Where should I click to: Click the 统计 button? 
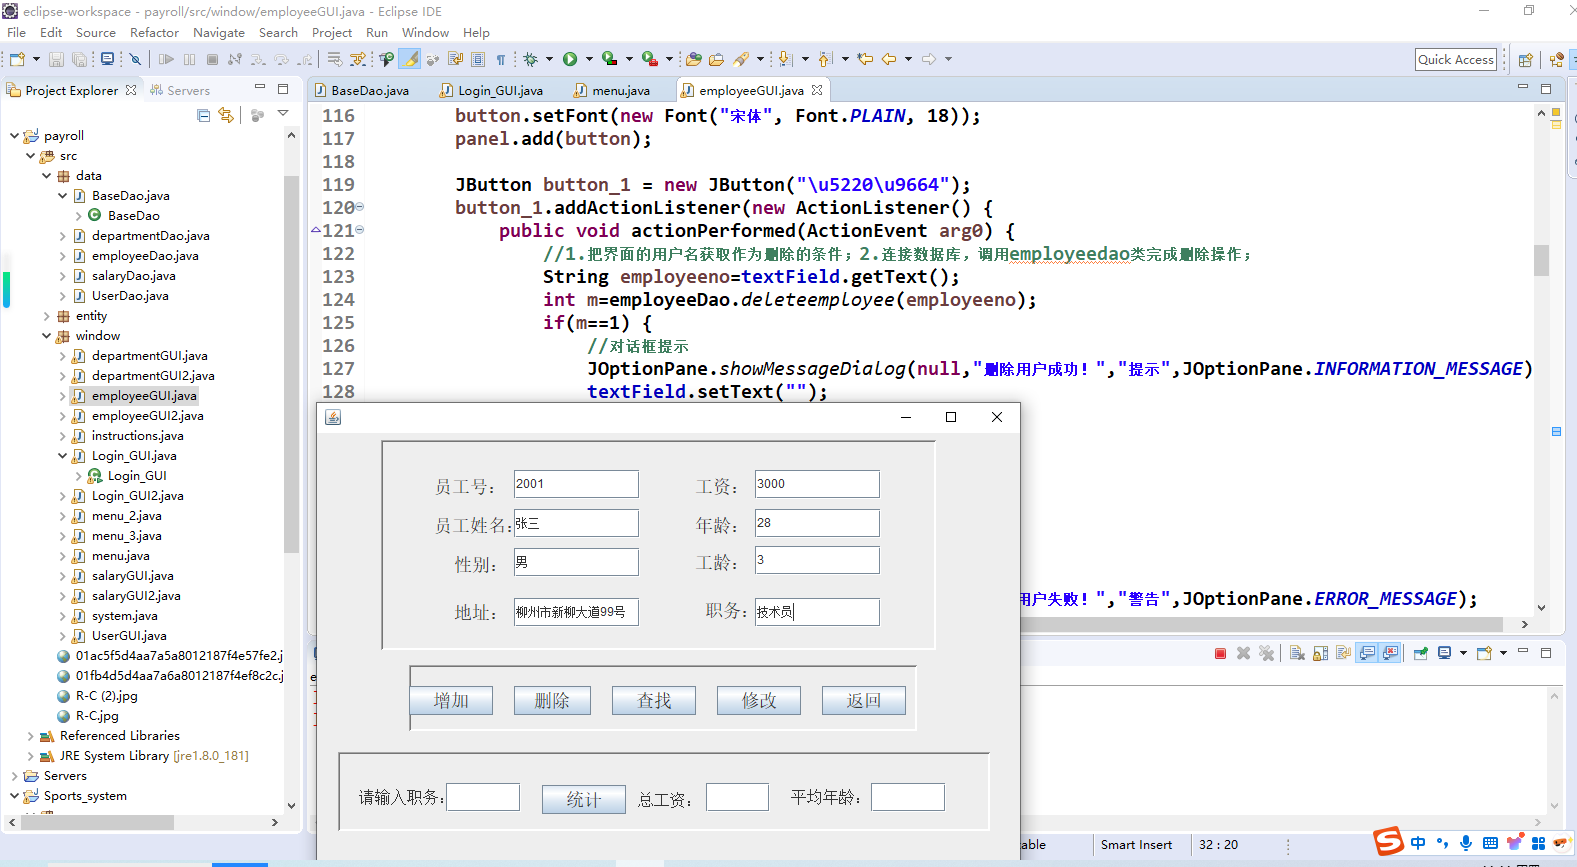583,799
